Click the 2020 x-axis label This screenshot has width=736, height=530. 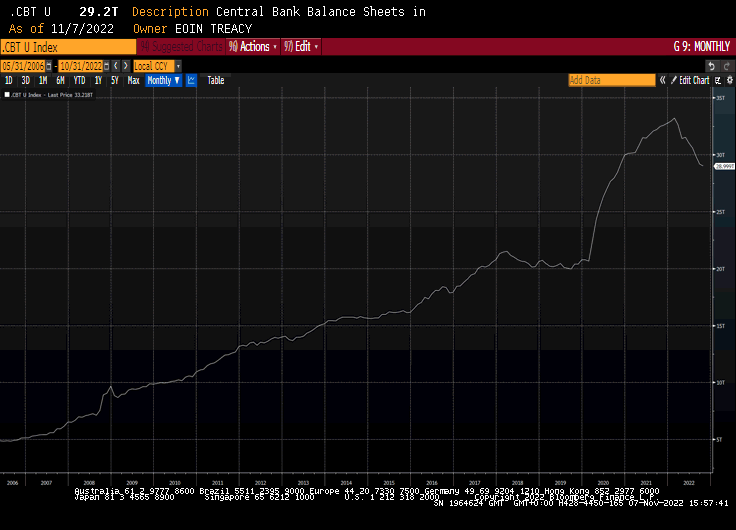point(603,483)
